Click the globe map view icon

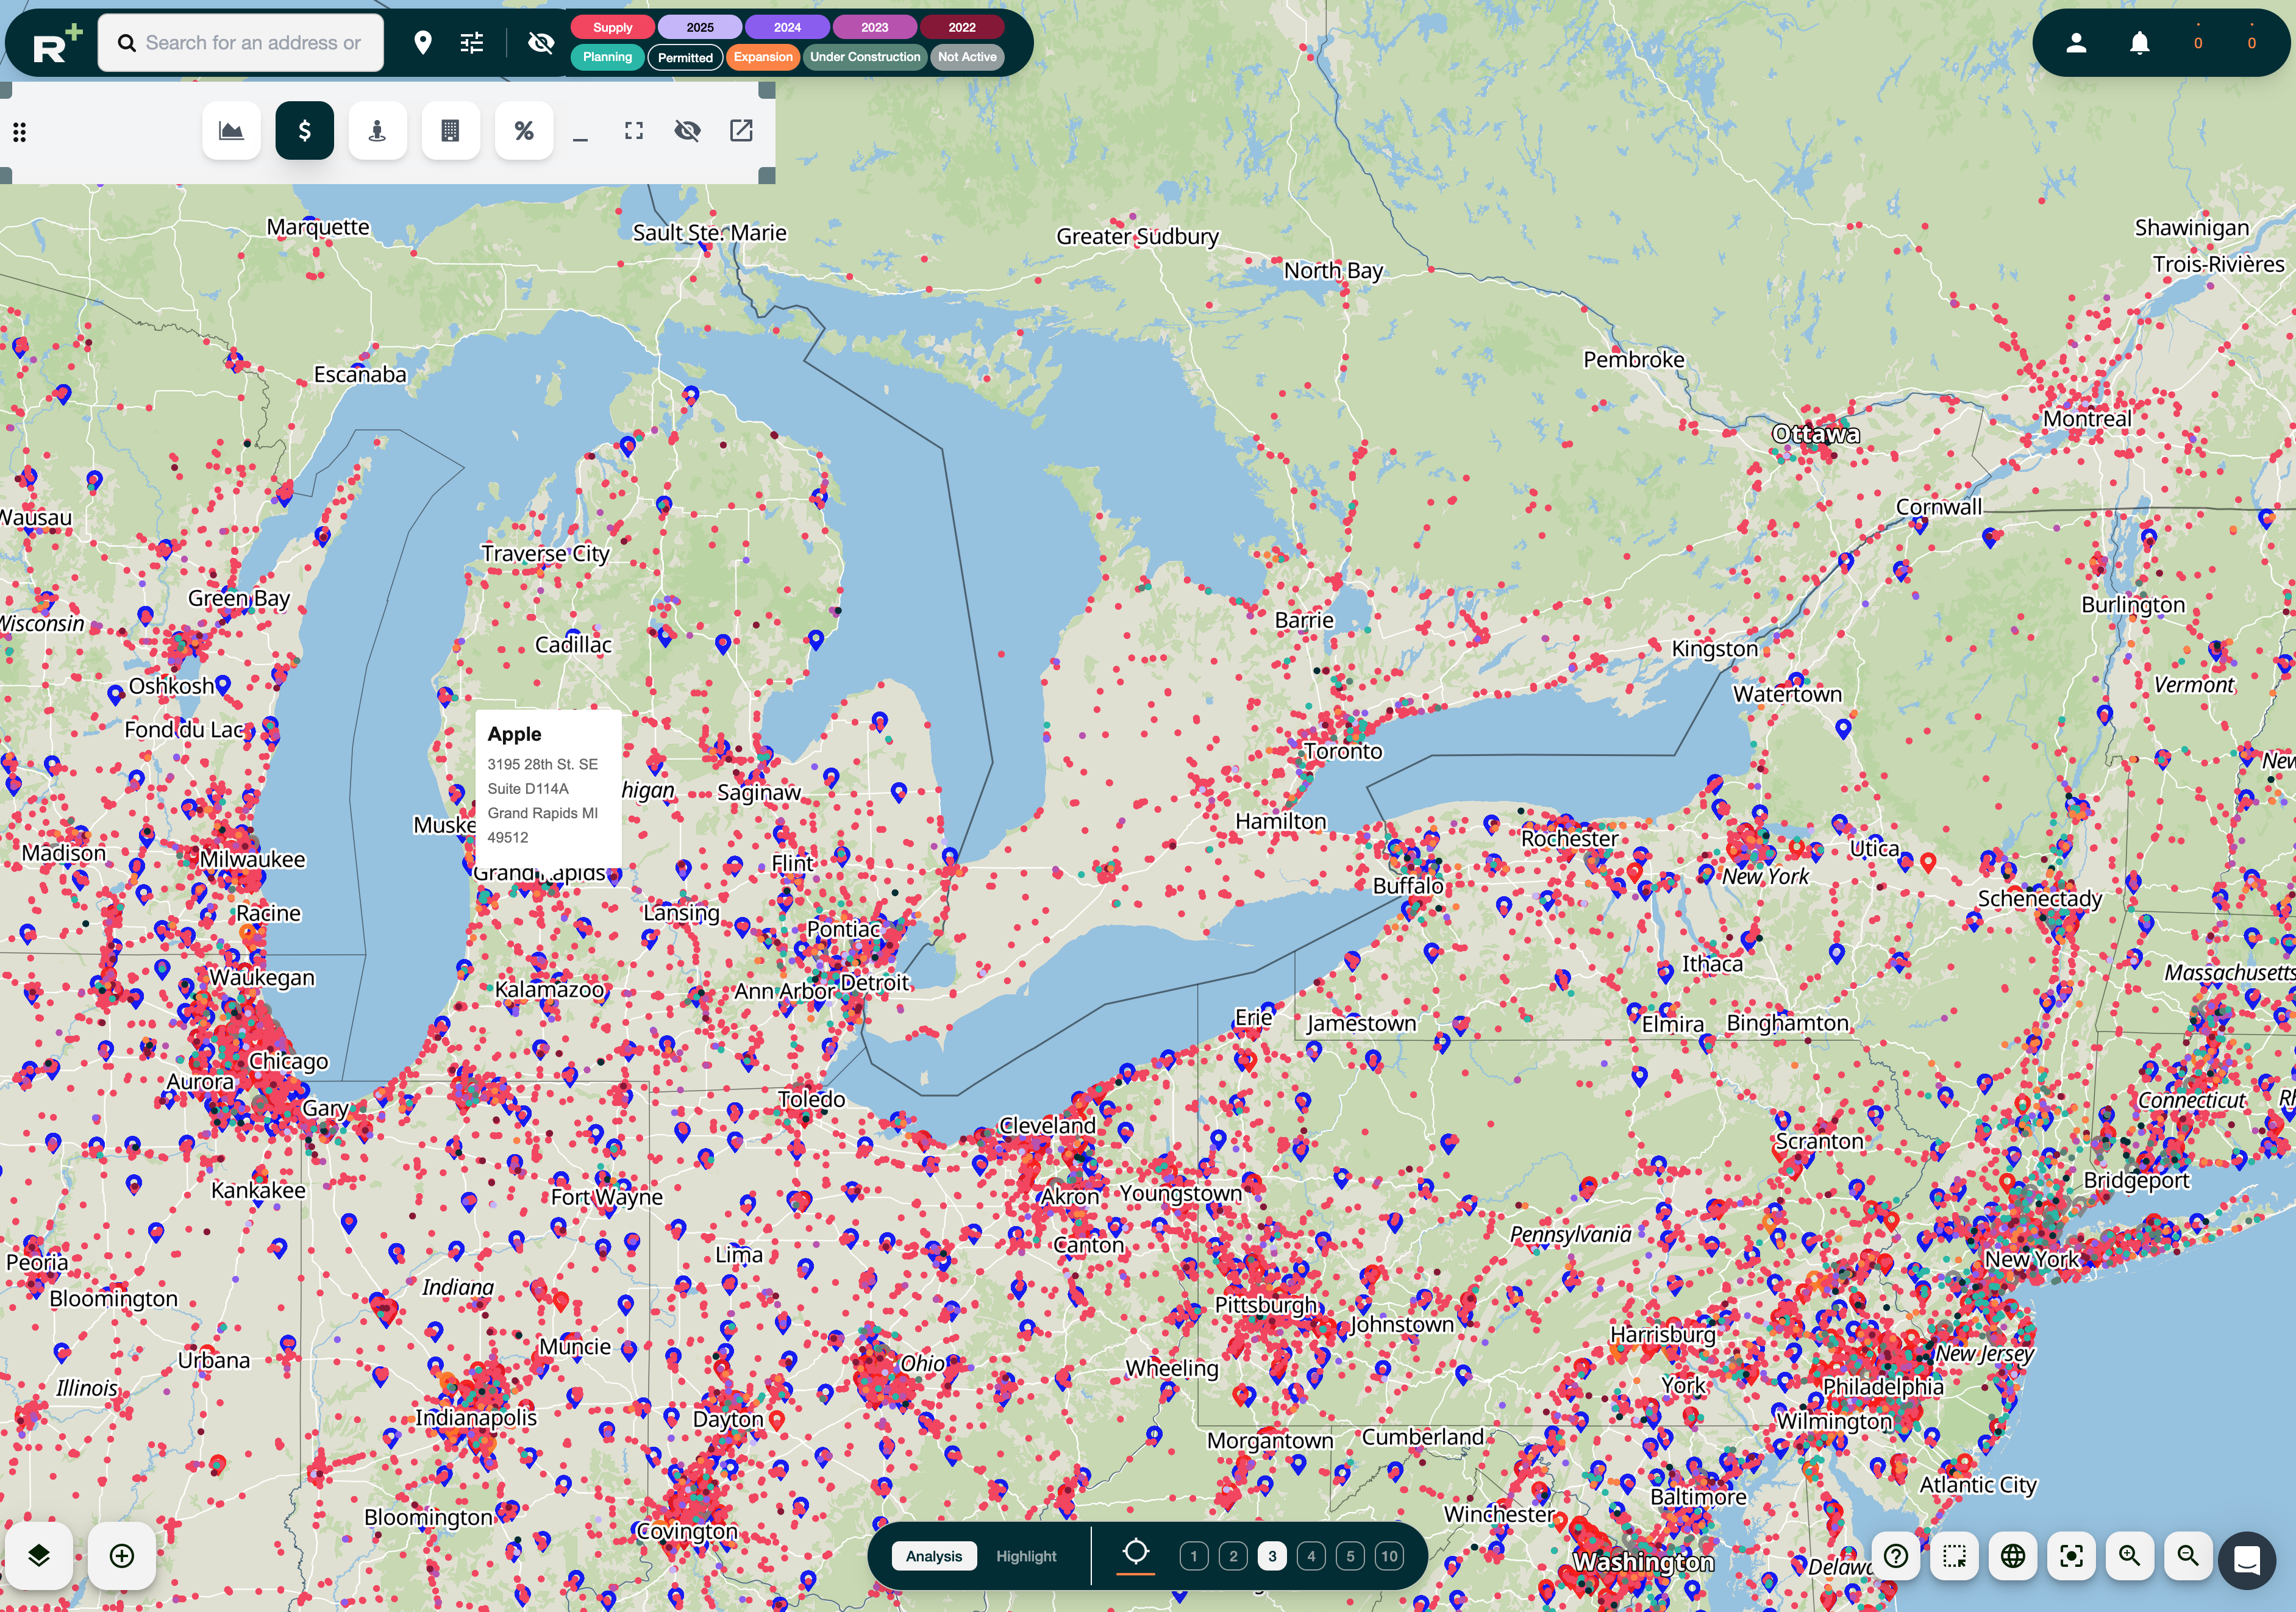pyautogui.click(x=2013, y=1556)
